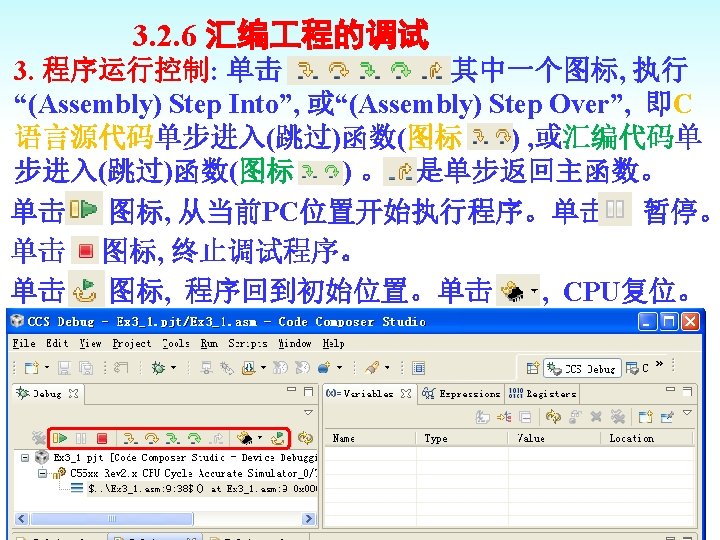Click the Suspend pause icon in Debug toolbar

pyautogui.click(x=81, y=438)
